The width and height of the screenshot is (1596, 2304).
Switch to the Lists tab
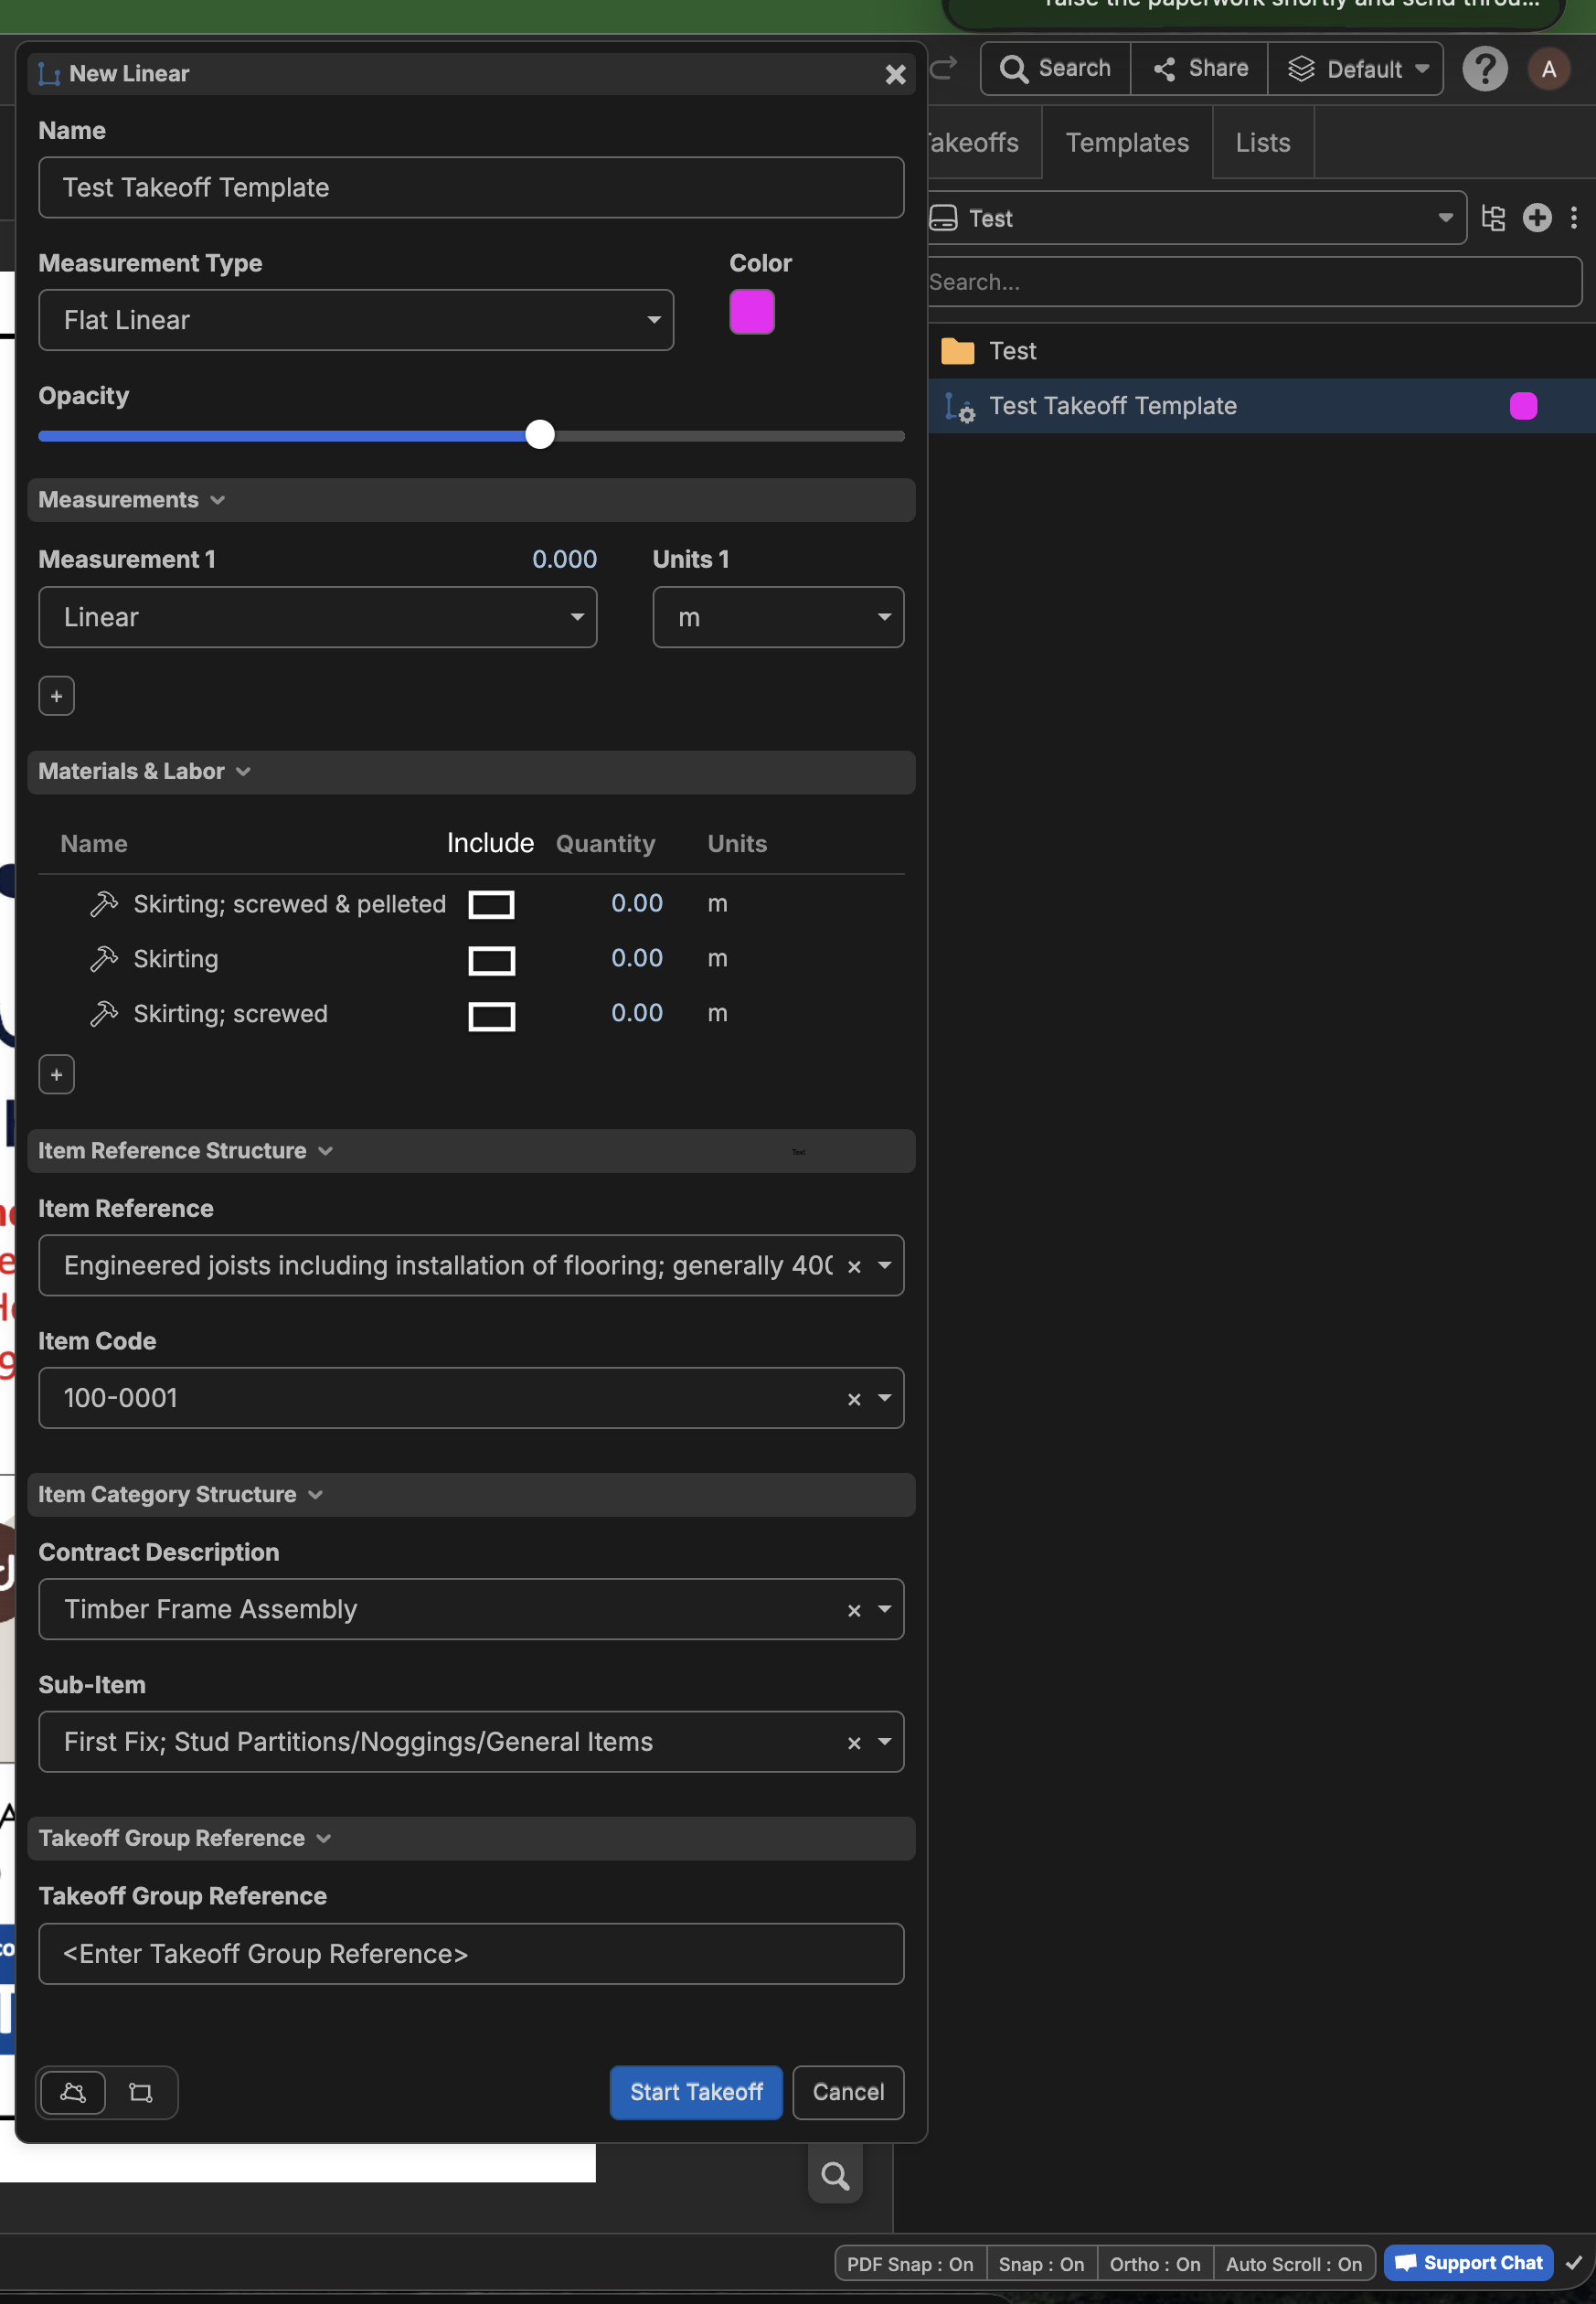coord(1262,143)
